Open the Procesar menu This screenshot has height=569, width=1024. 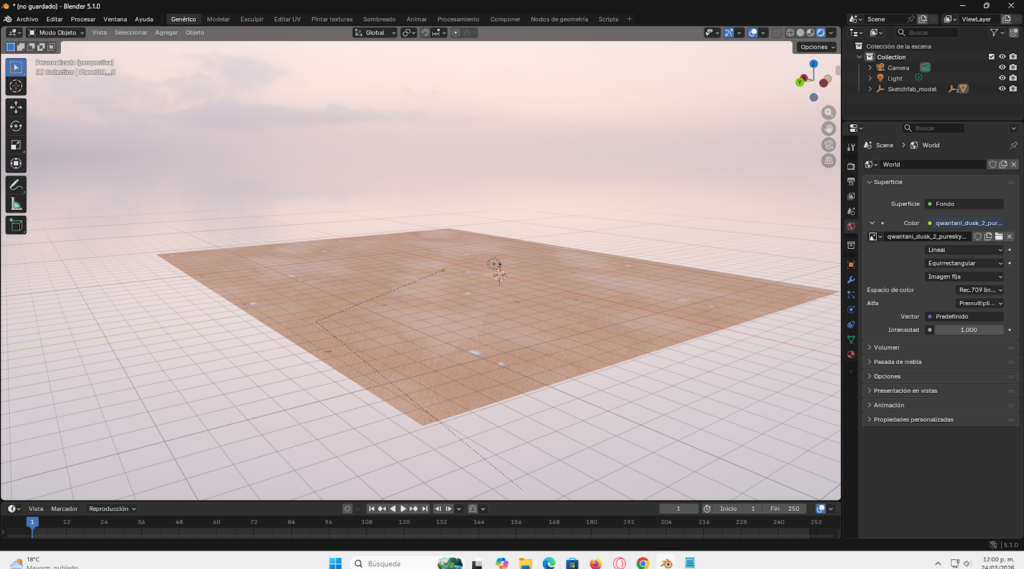[x=83, y=20]
